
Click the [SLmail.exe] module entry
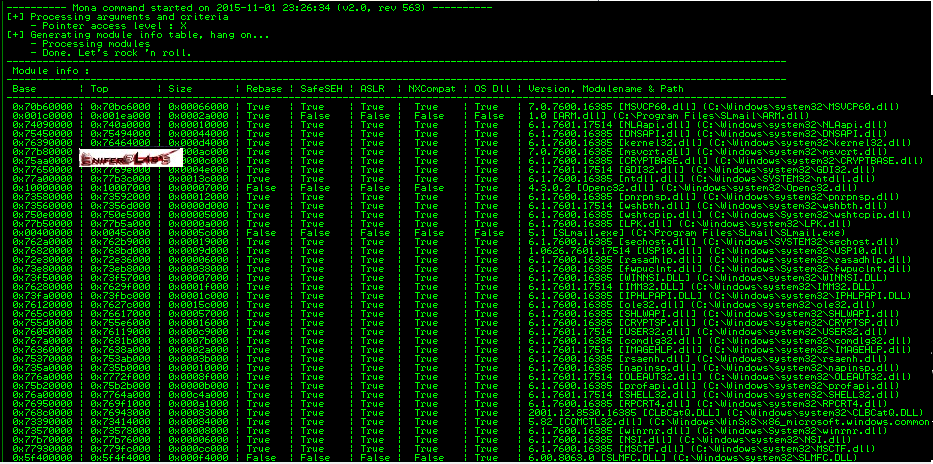pyautogui.click(x=589, y=233)
